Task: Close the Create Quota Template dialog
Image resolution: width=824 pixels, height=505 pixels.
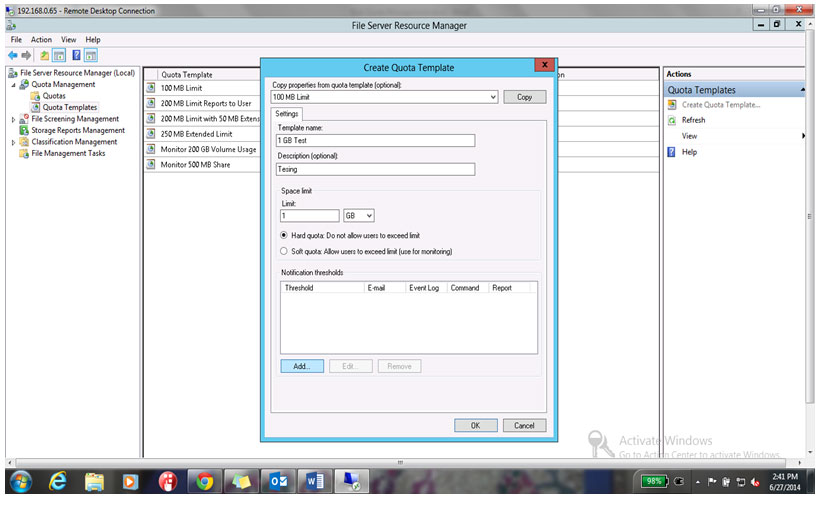Action: pyautogui.click(x=545, y=65)
